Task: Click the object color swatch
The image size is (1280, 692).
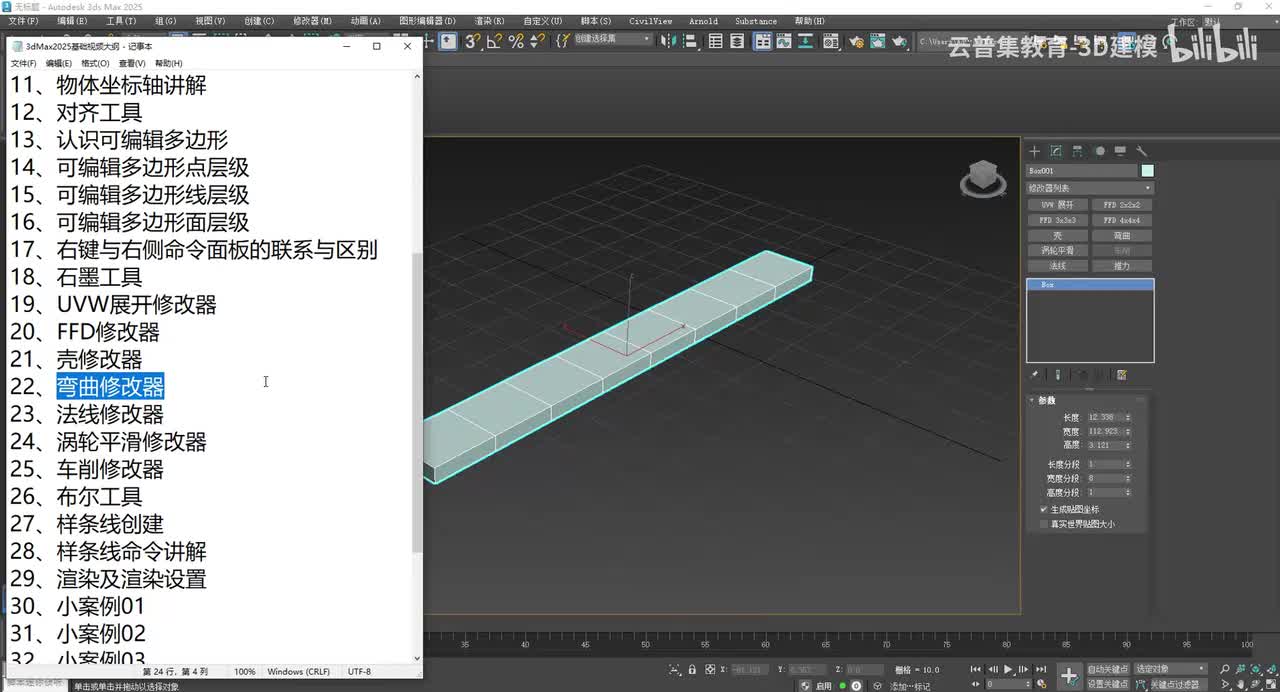Action: (x=1147, y=171)
